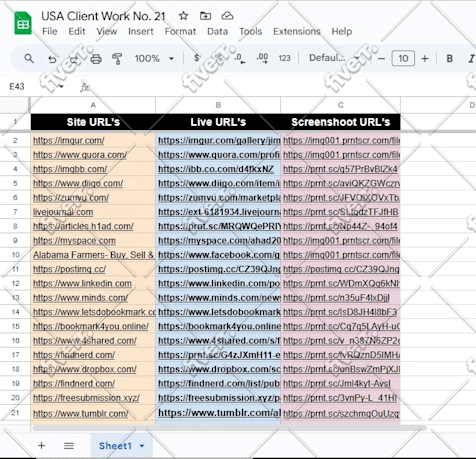Open the File menu

click(50, 31)
